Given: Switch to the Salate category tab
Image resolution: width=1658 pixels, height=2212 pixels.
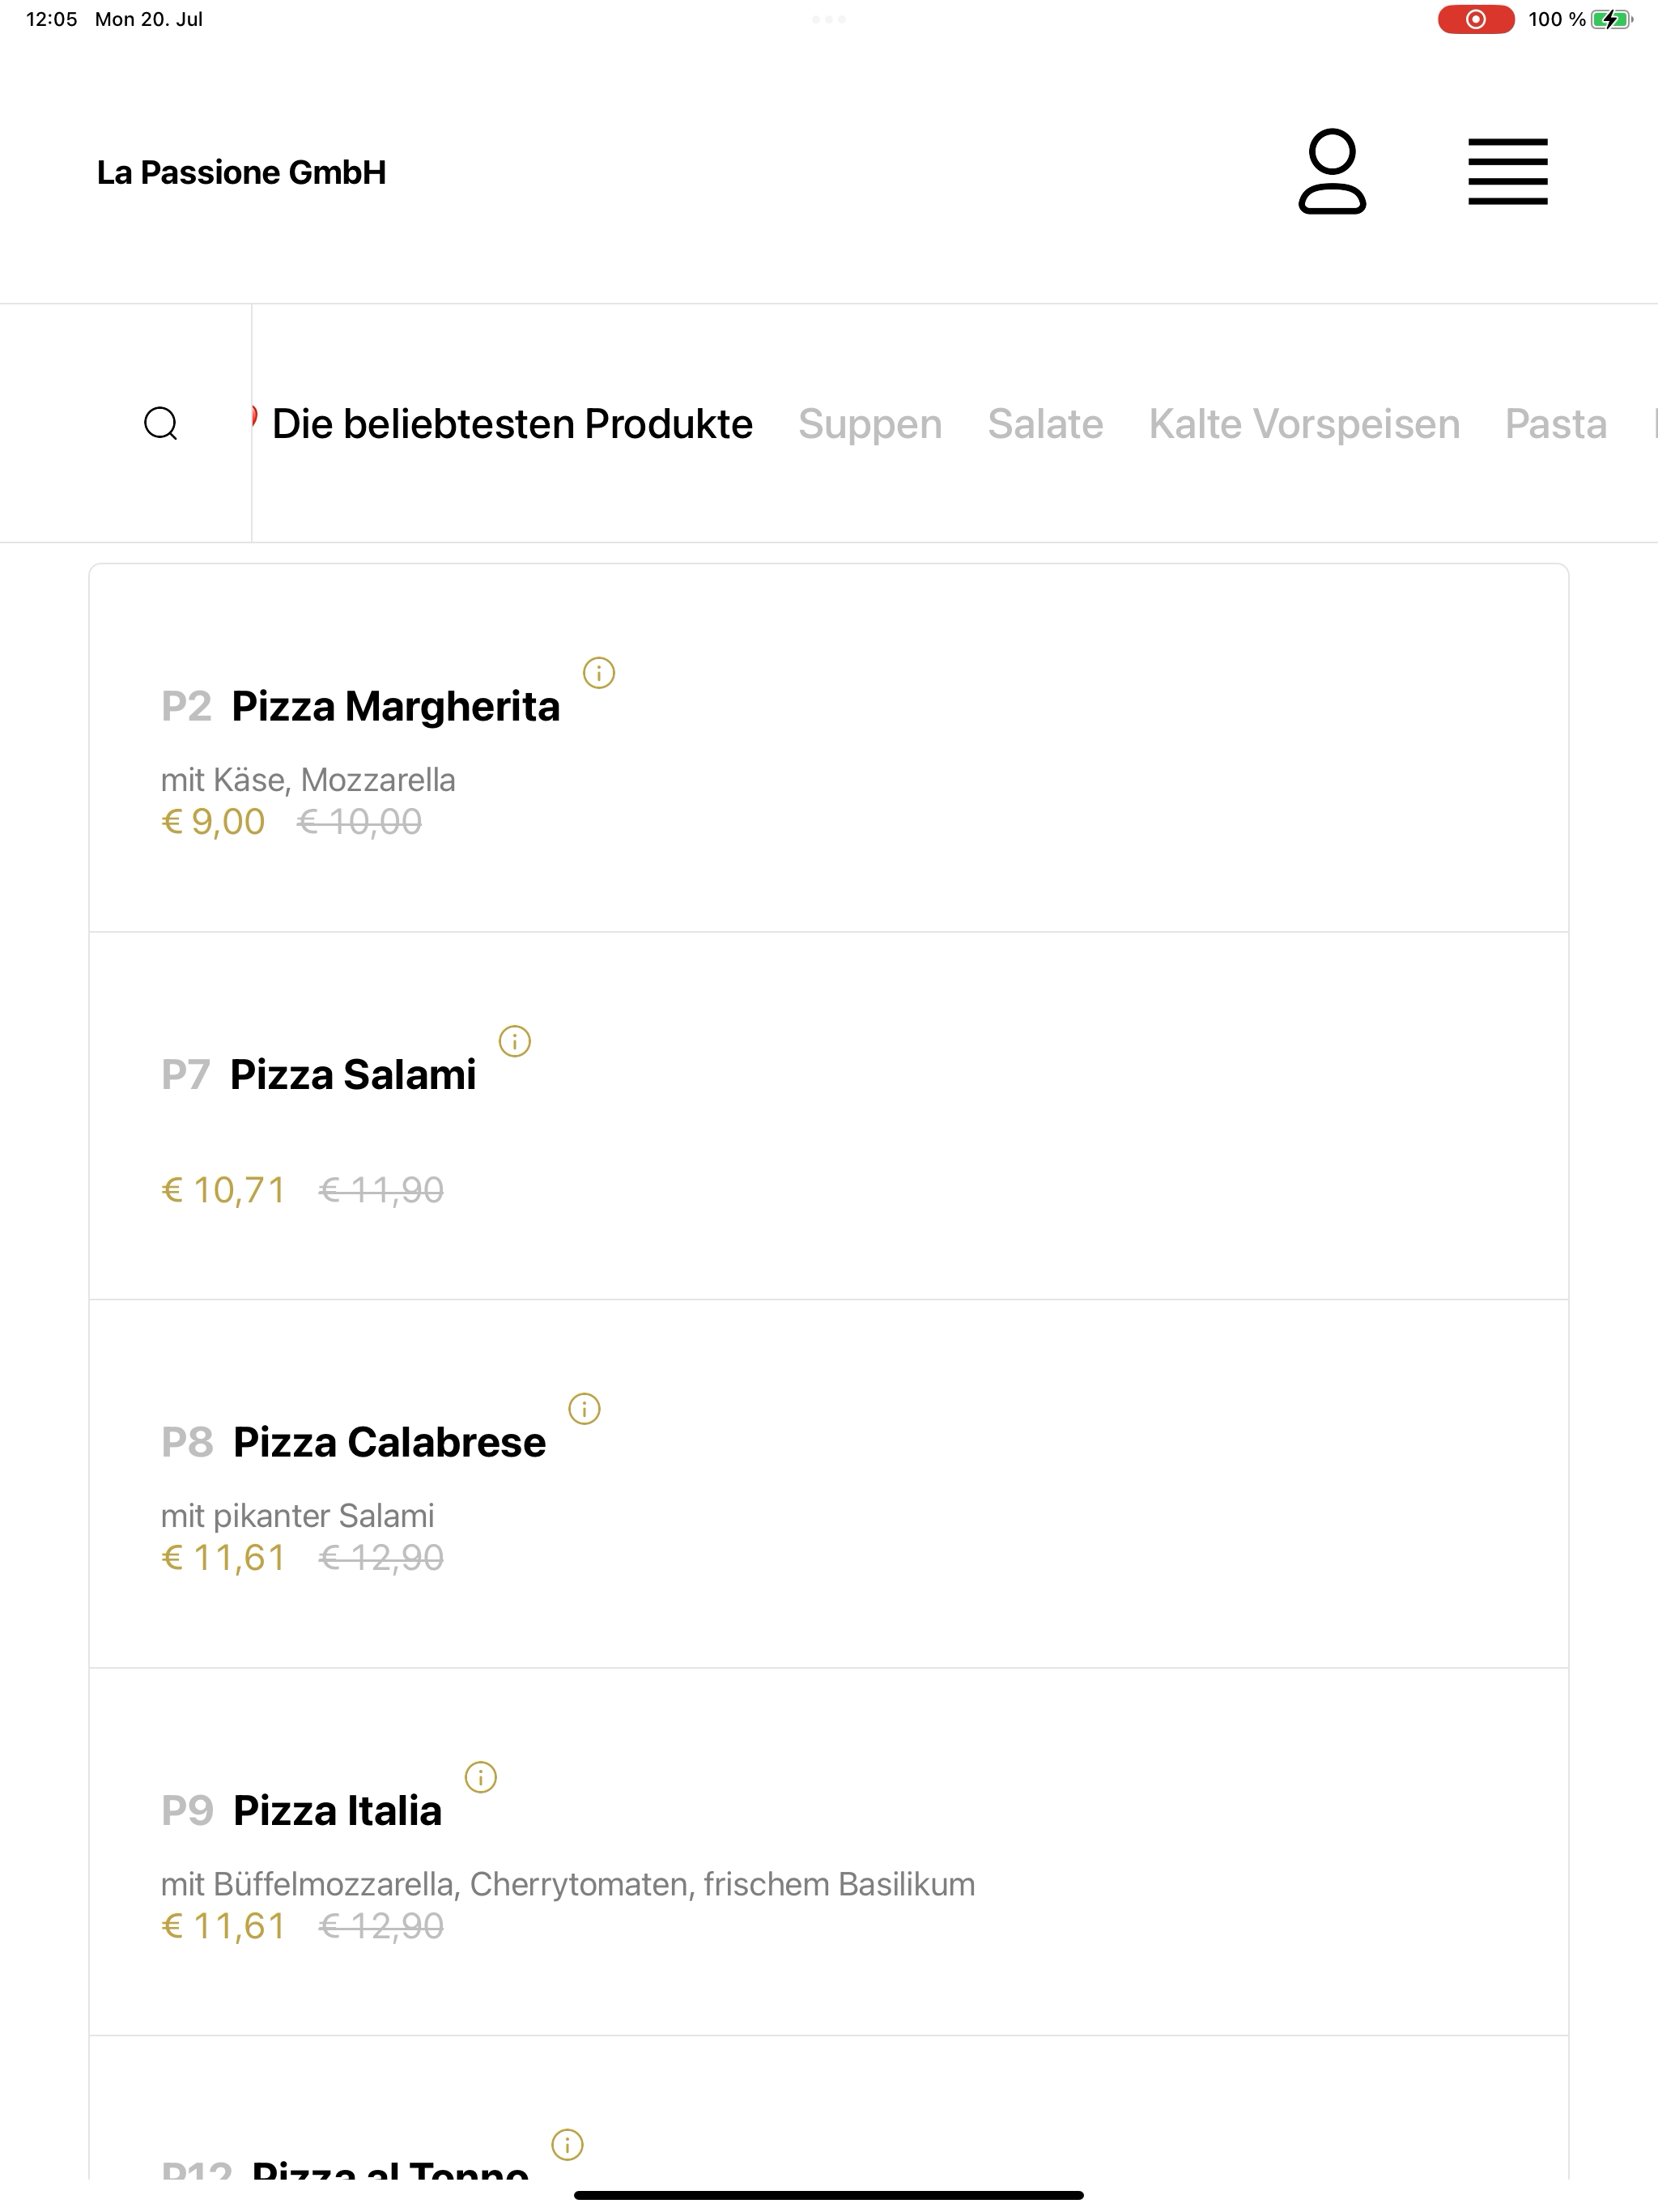Looking at the screenshot, I should click(1045, 424).
